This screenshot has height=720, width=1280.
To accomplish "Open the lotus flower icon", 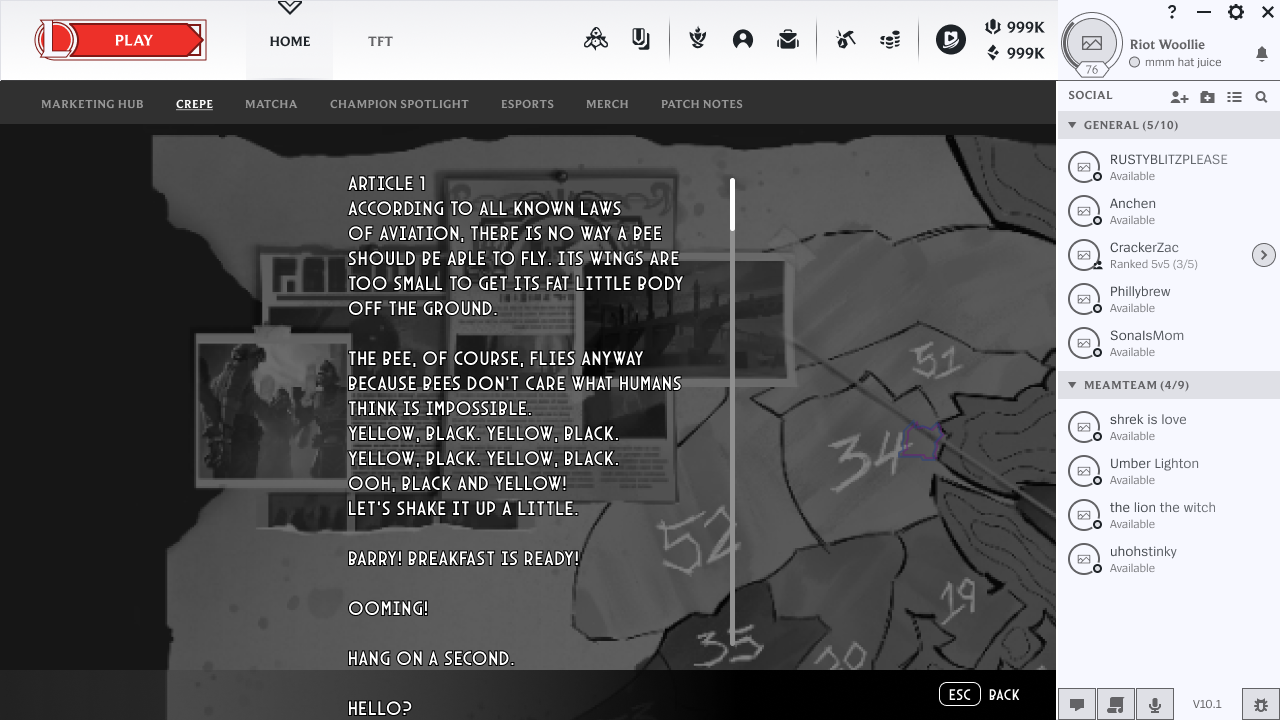I will click(698, 40).
